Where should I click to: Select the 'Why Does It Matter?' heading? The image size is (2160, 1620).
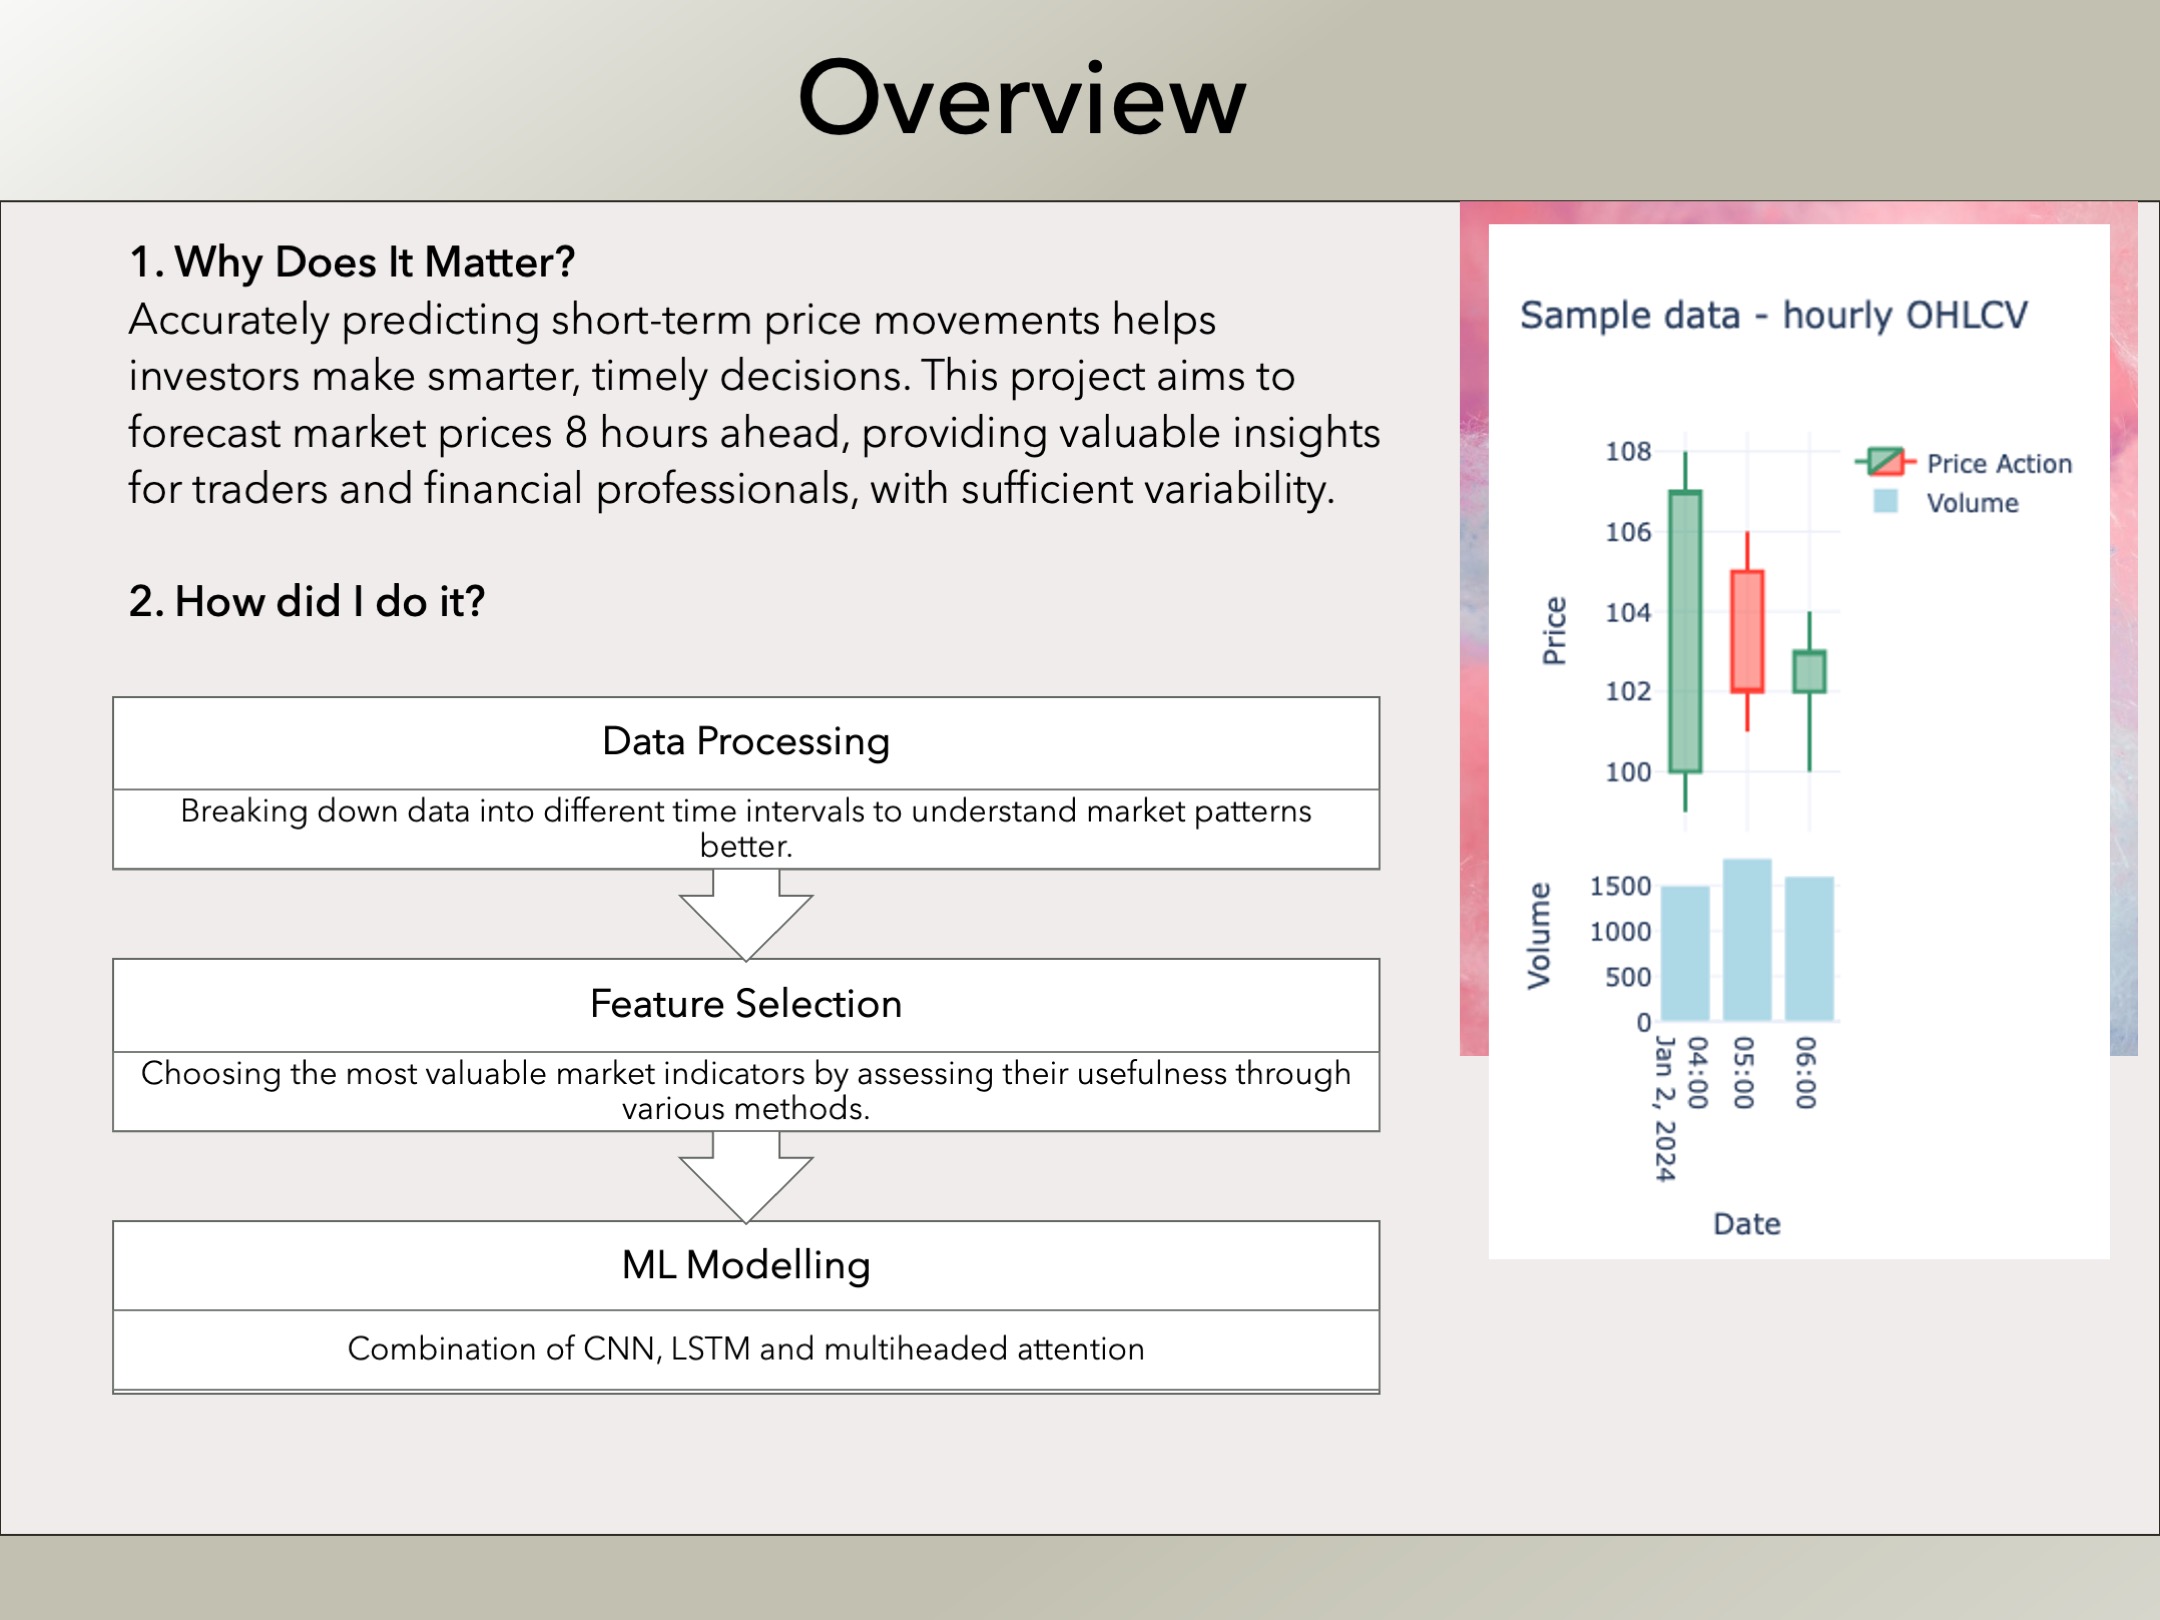pyautogui.click(x=352, y=262)
